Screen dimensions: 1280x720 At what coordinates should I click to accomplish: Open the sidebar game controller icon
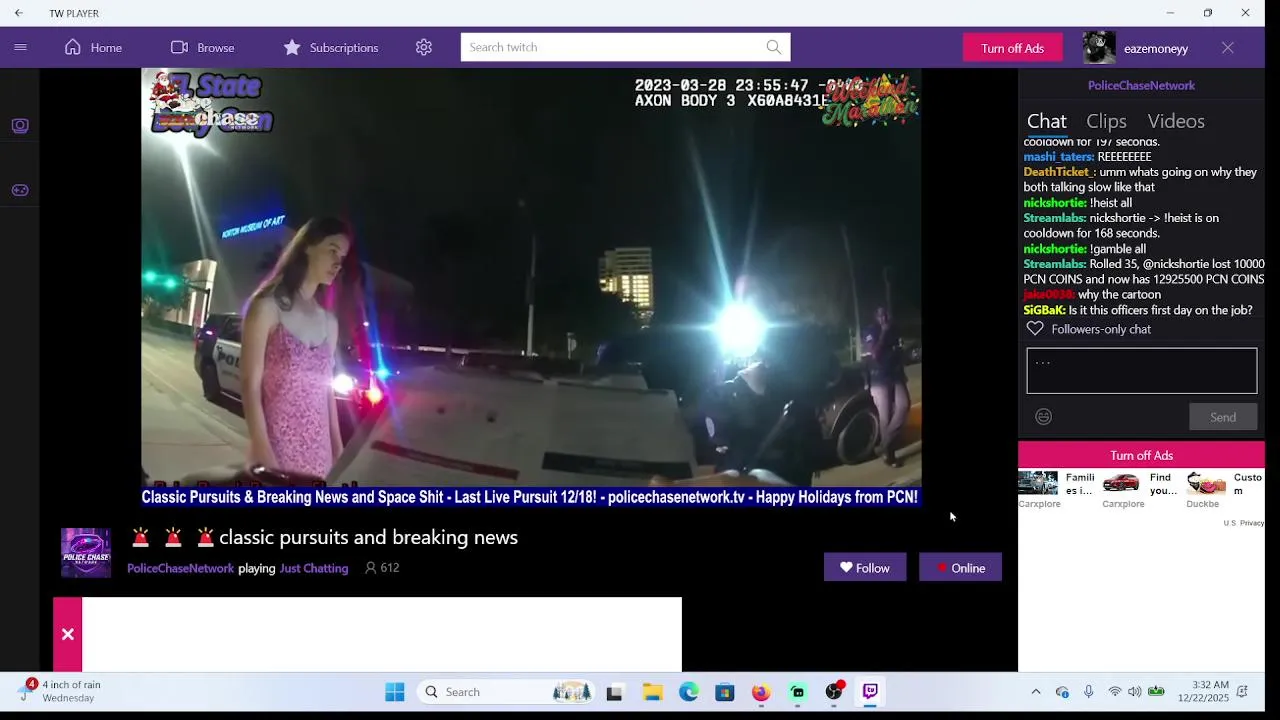[x=20, y=190]
